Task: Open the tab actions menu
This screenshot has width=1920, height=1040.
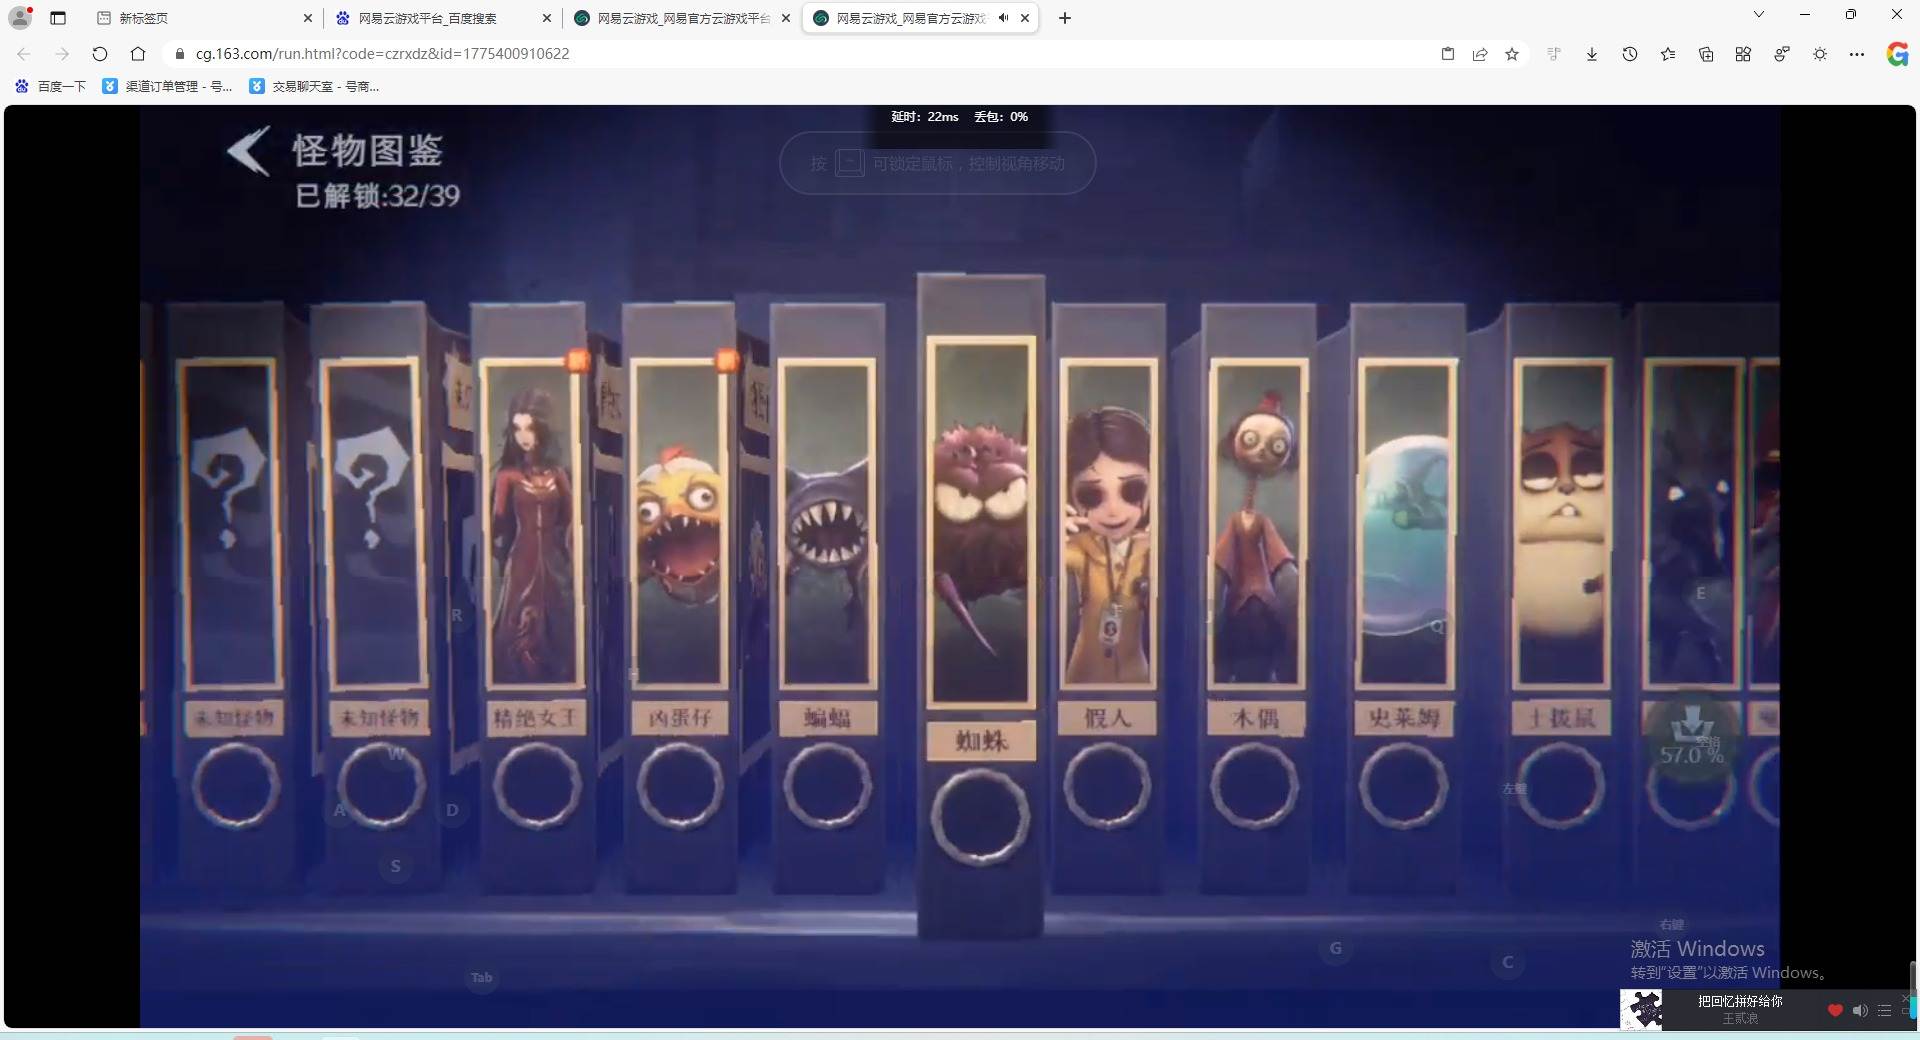Action: click(58, 18)
